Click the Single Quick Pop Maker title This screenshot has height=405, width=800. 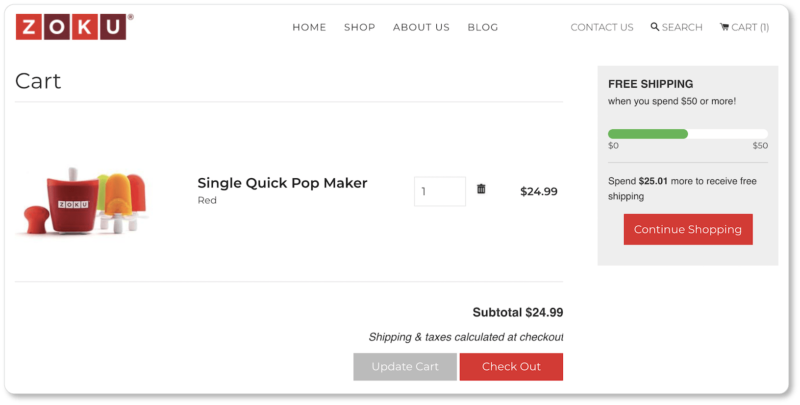(x=282, y=183)
